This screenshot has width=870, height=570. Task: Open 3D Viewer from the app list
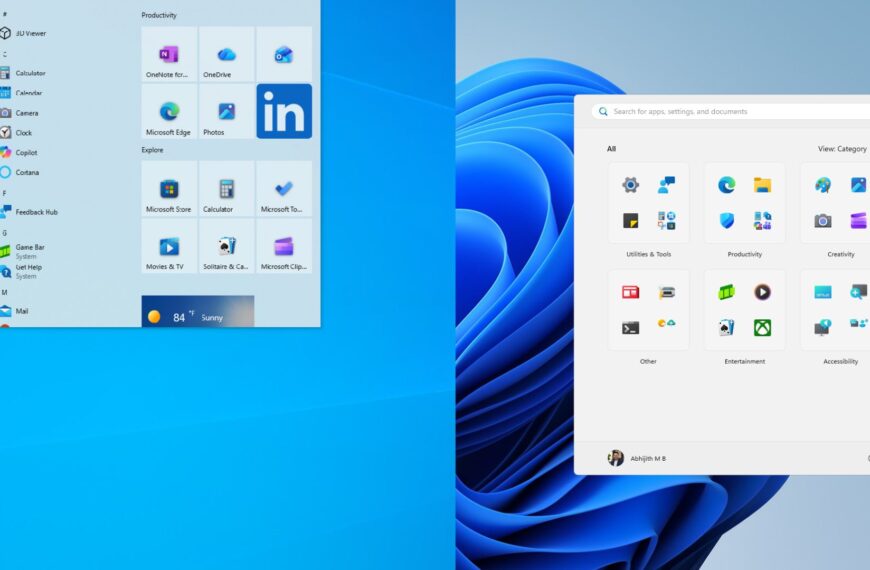pos(25,33)
